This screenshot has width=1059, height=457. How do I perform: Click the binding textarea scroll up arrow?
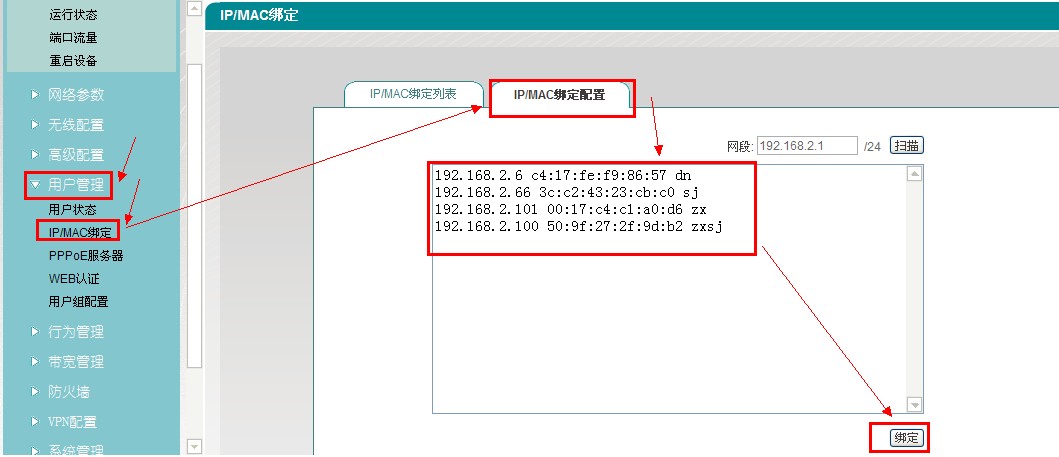(x=914, y=174)
